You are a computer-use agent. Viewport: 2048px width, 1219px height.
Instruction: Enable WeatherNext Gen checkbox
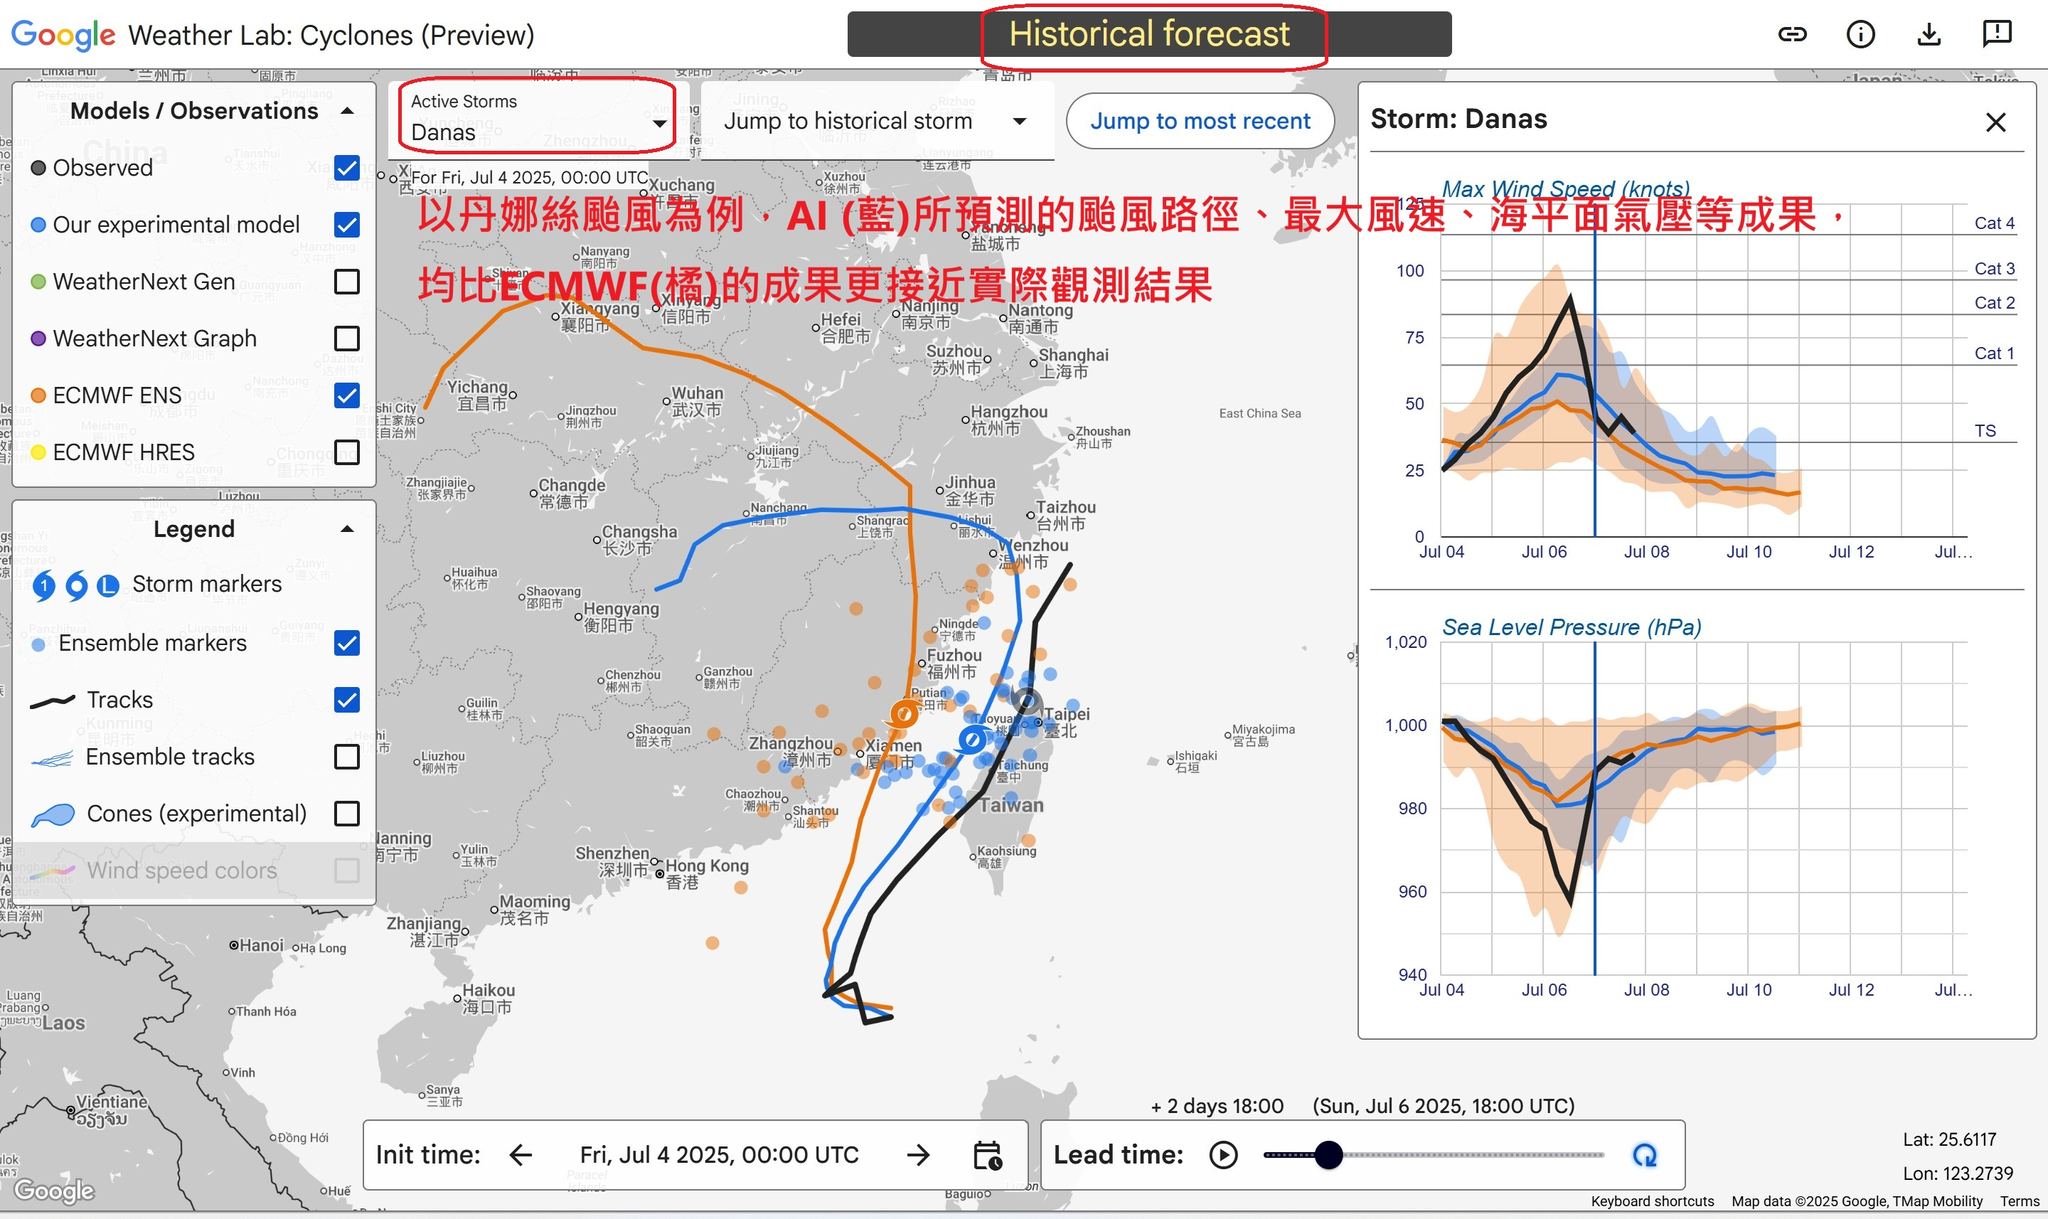tap(347, 281)
